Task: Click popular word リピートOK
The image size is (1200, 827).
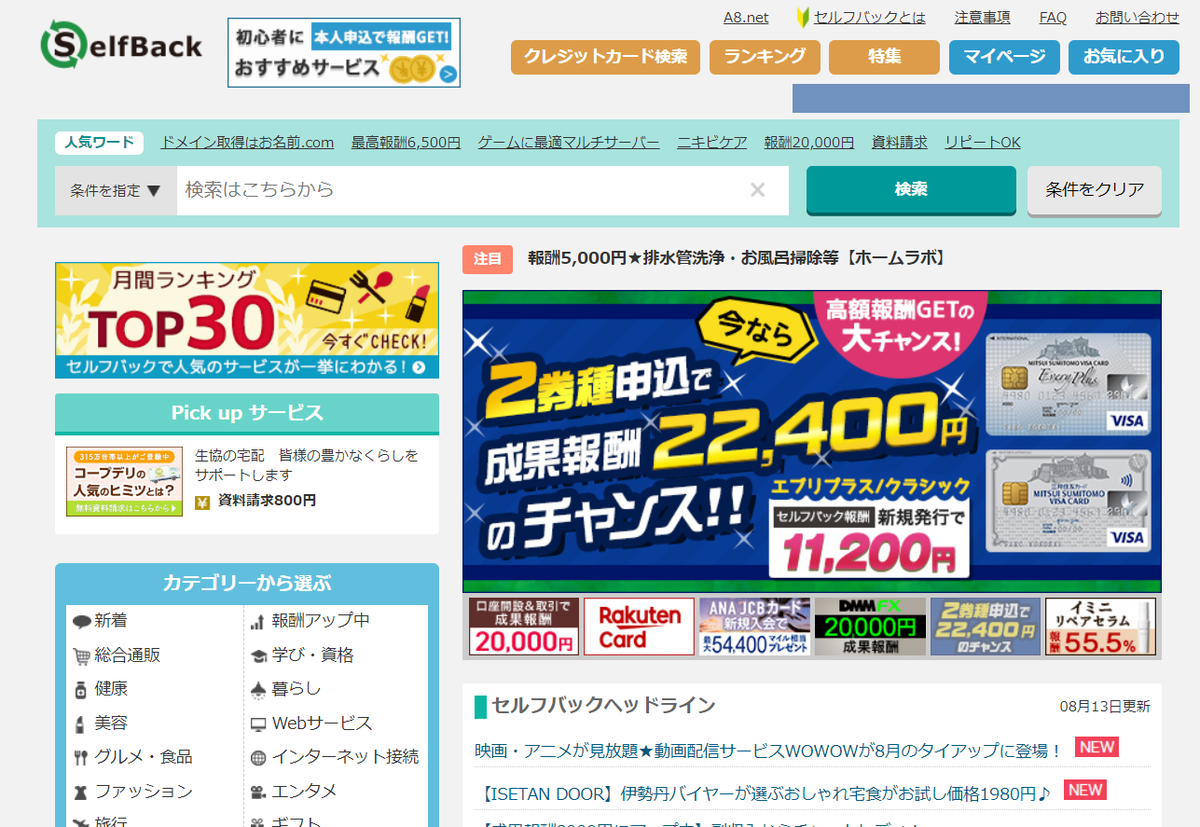Action: (983, 143)
